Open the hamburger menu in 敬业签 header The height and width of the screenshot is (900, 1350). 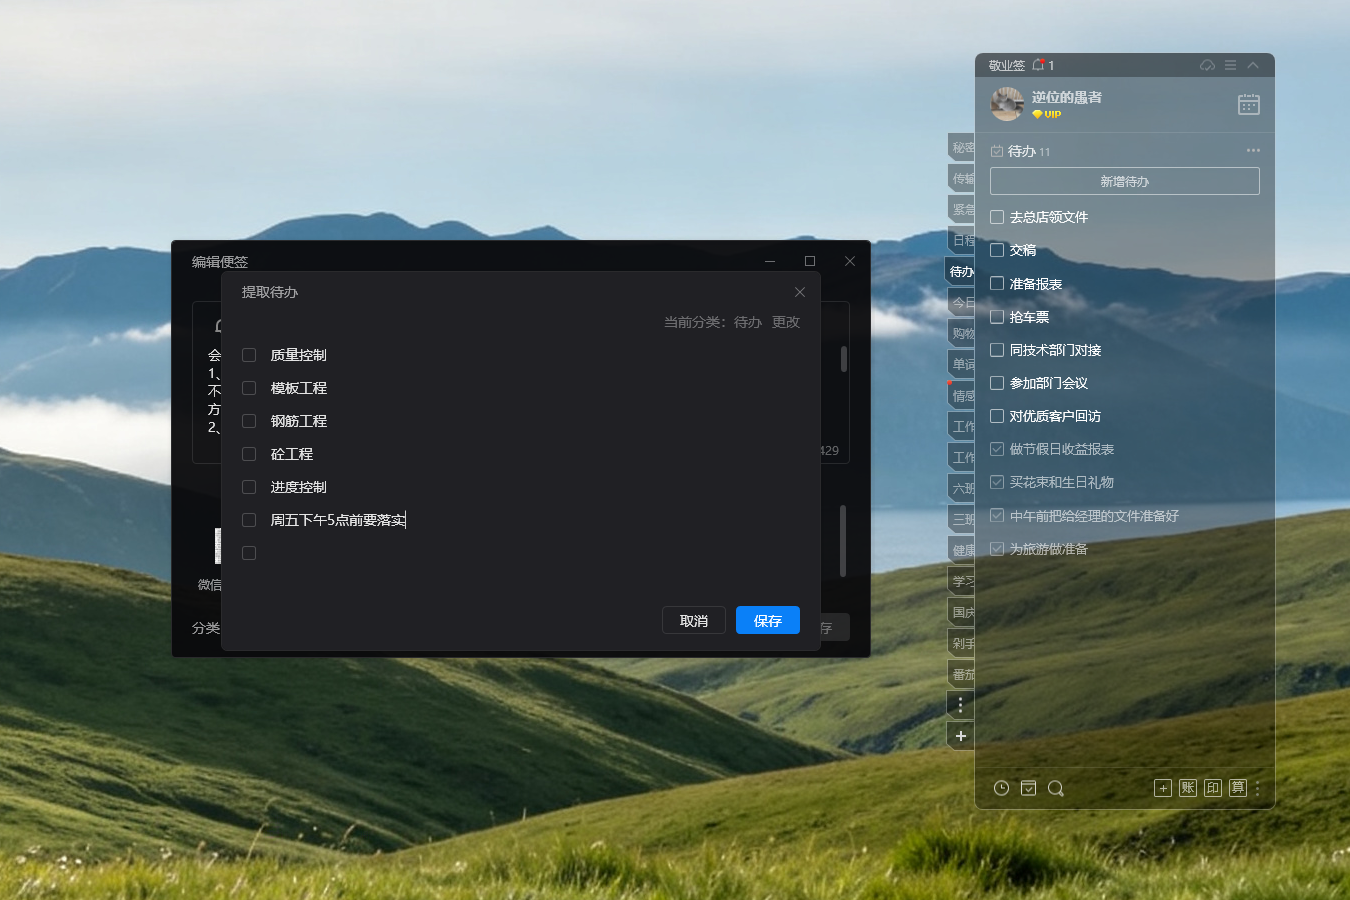click(1230, 65)
